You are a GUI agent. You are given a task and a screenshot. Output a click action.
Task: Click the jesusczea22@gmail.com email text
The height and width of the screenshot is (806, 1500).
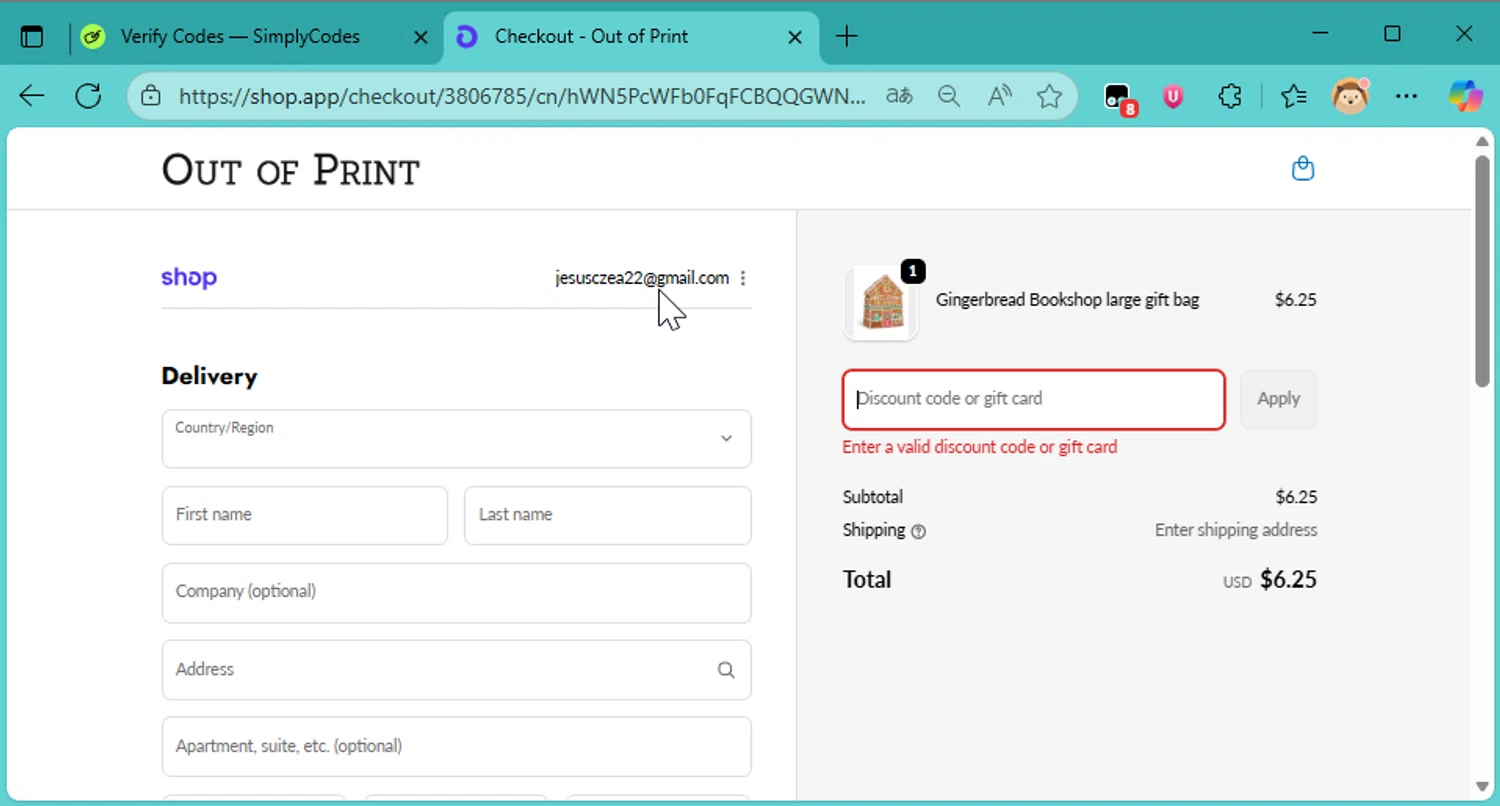click(x=642, y=278)
